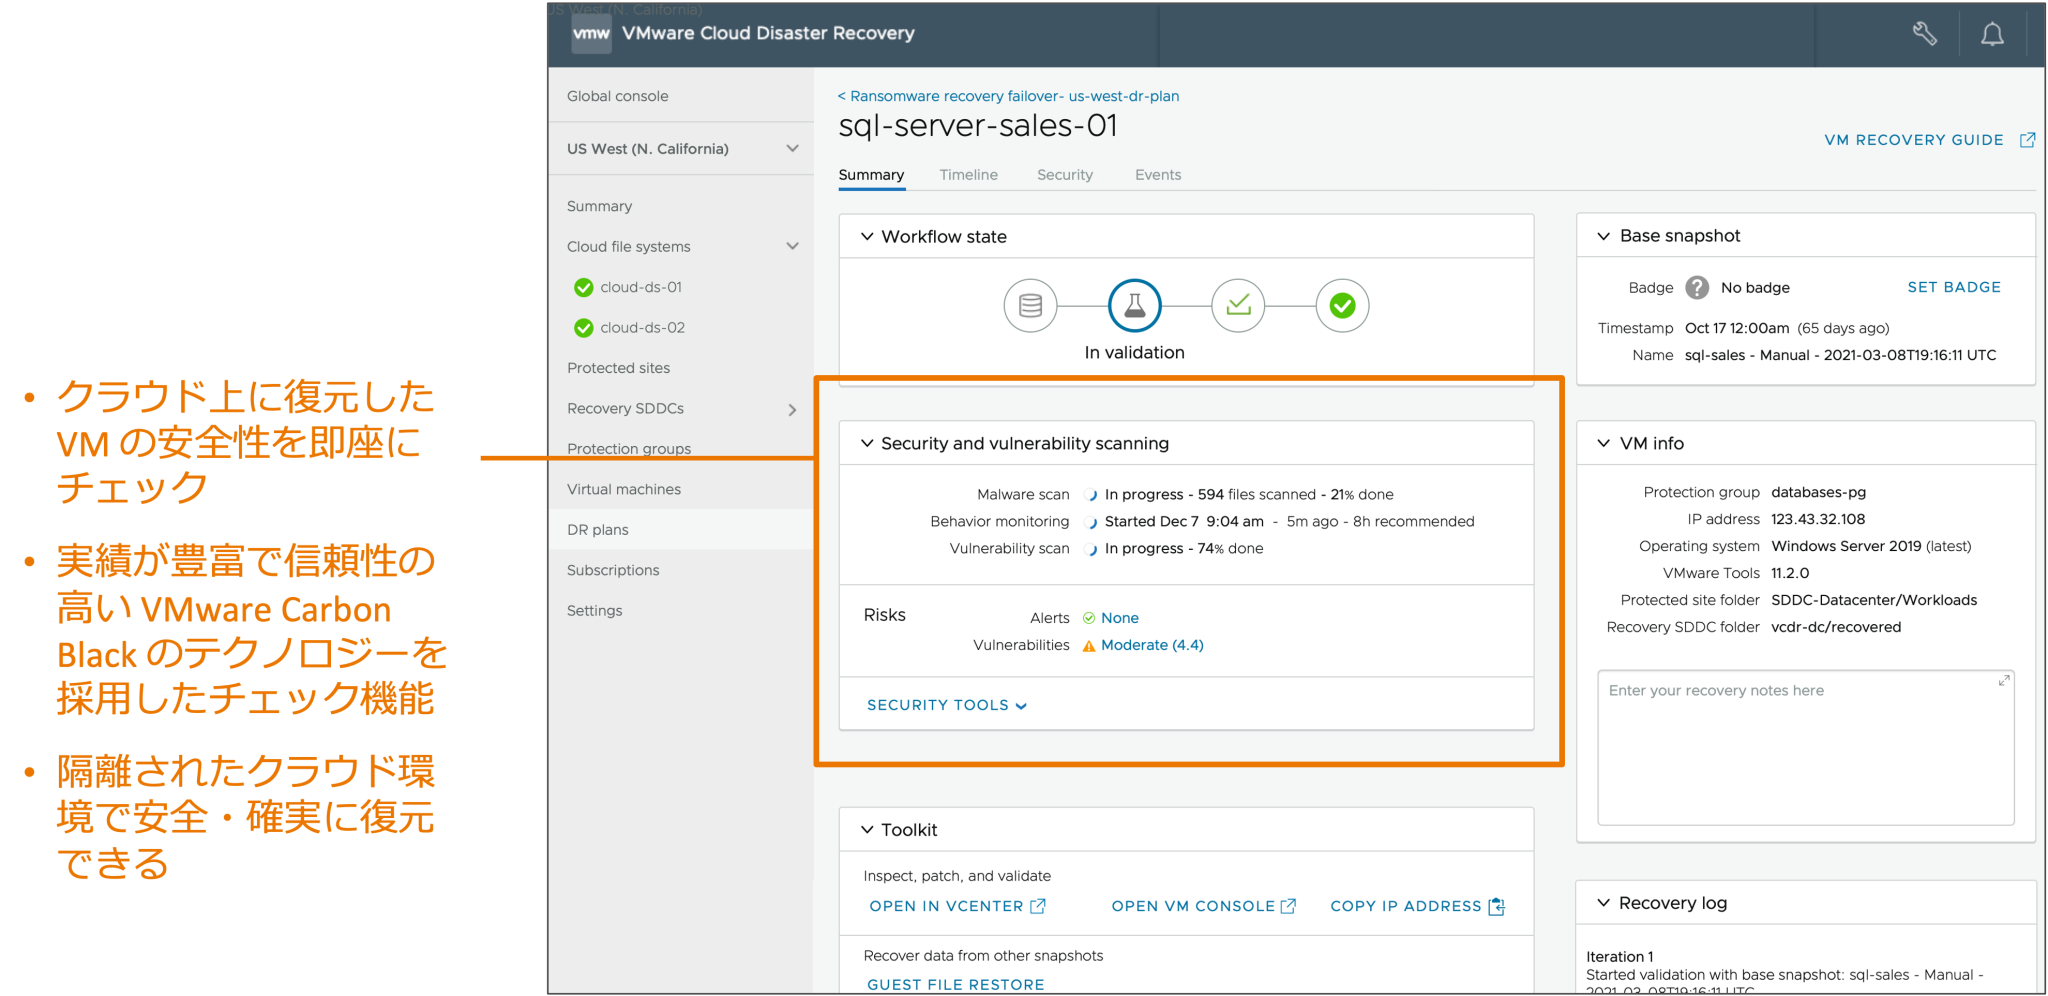Click the wrench tools icon in the header

click(1925, 34)
